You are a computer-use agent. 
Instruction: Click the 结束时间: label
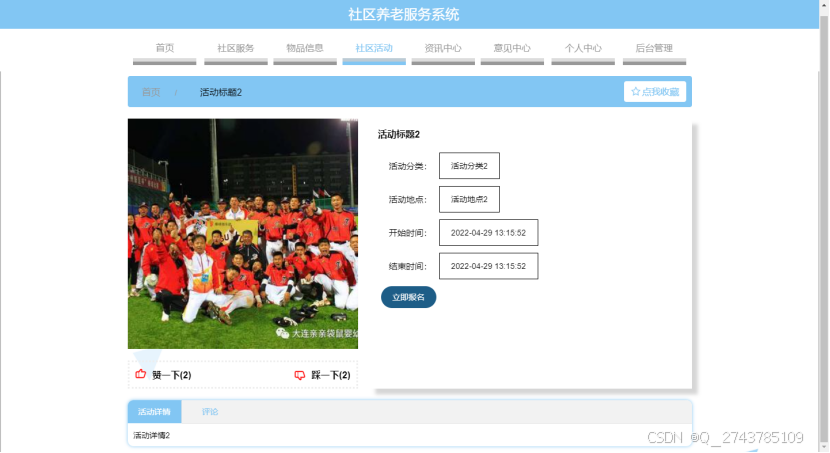click(x=408, y=266)
